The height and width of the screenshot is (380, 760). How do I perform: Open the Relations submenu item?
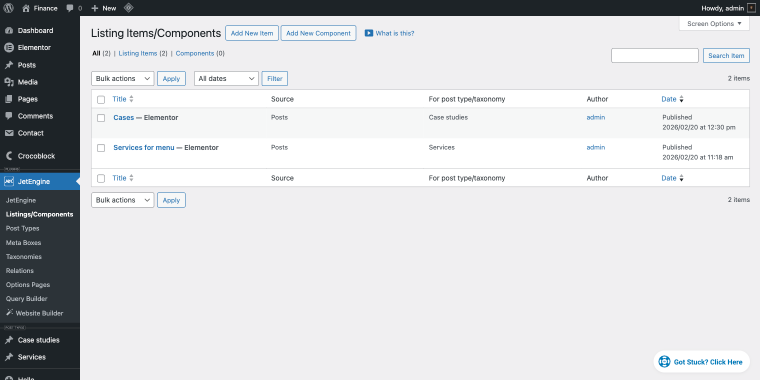click(x=20, y=270)
